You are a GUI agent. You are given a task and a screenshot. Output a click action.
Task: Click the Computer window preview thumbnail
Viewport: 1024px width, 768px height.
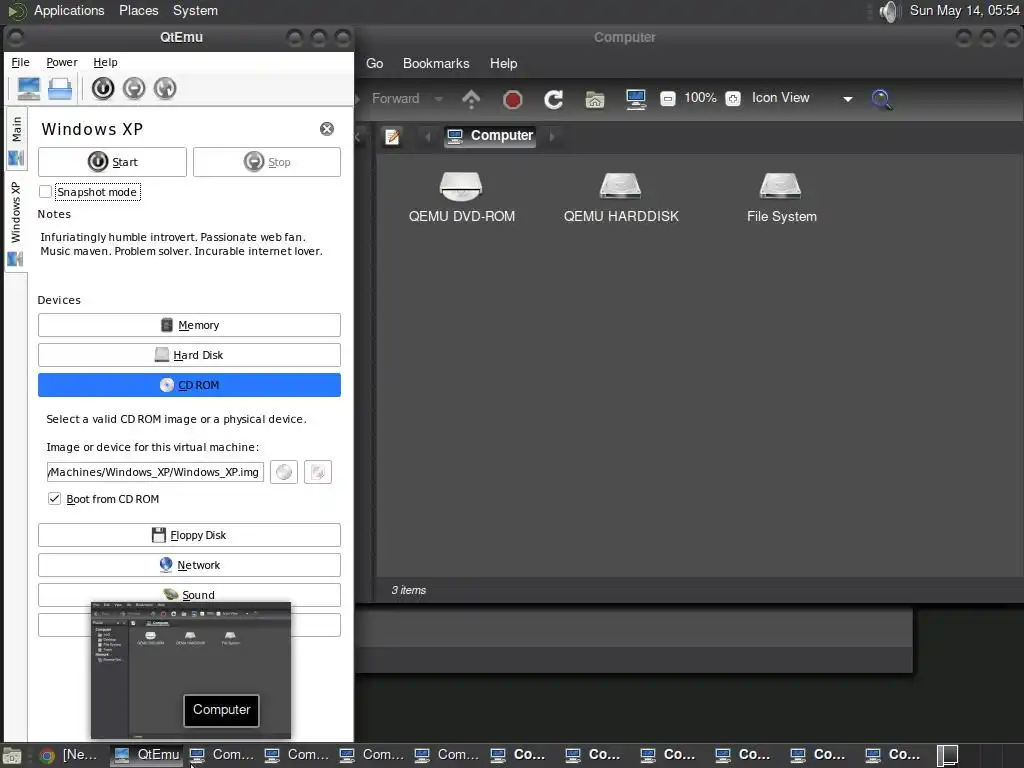(191, 671)
